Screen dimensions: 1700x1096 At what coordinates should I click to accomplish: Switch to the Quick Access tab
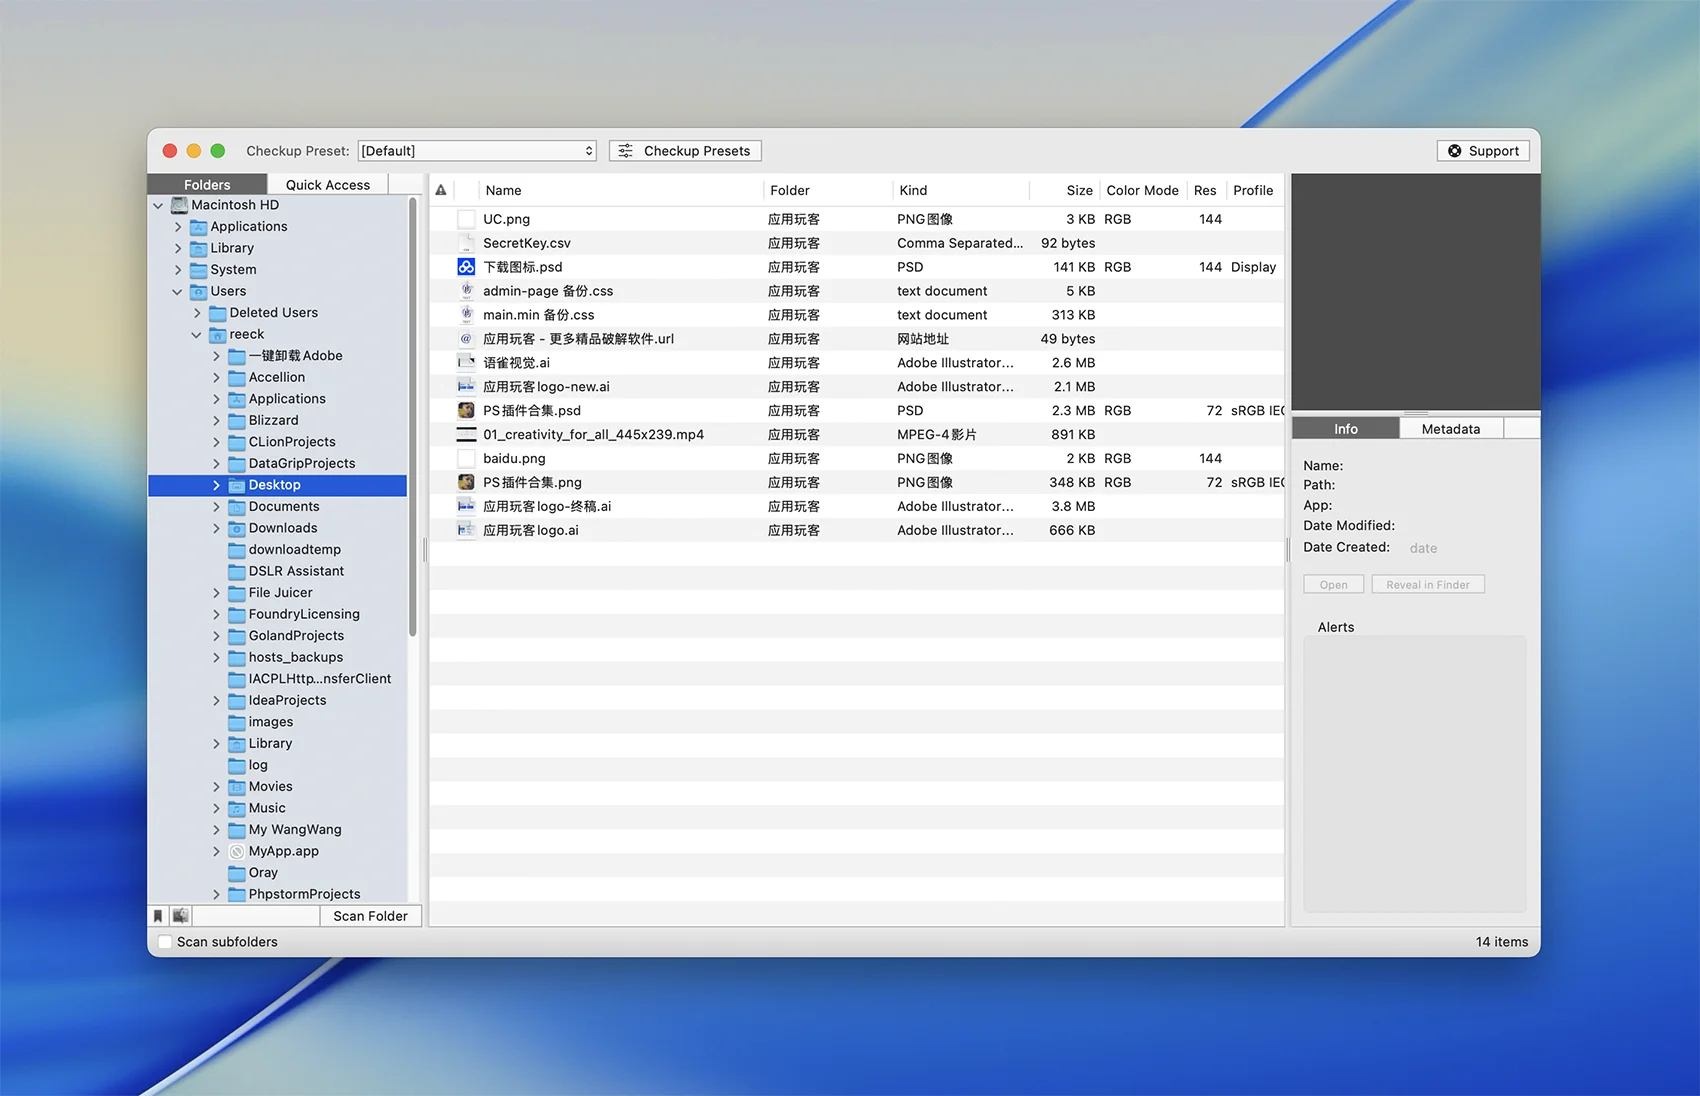tap(327, 185)
